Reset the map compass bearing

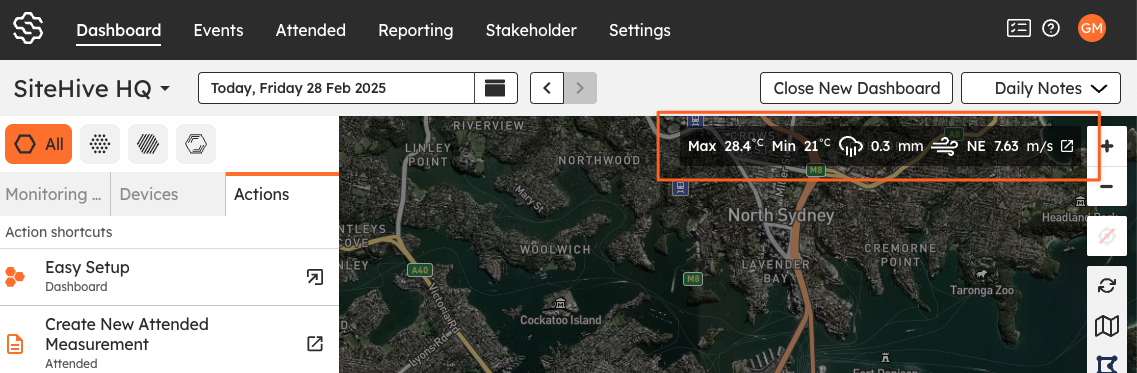[x=1107, y=236]
